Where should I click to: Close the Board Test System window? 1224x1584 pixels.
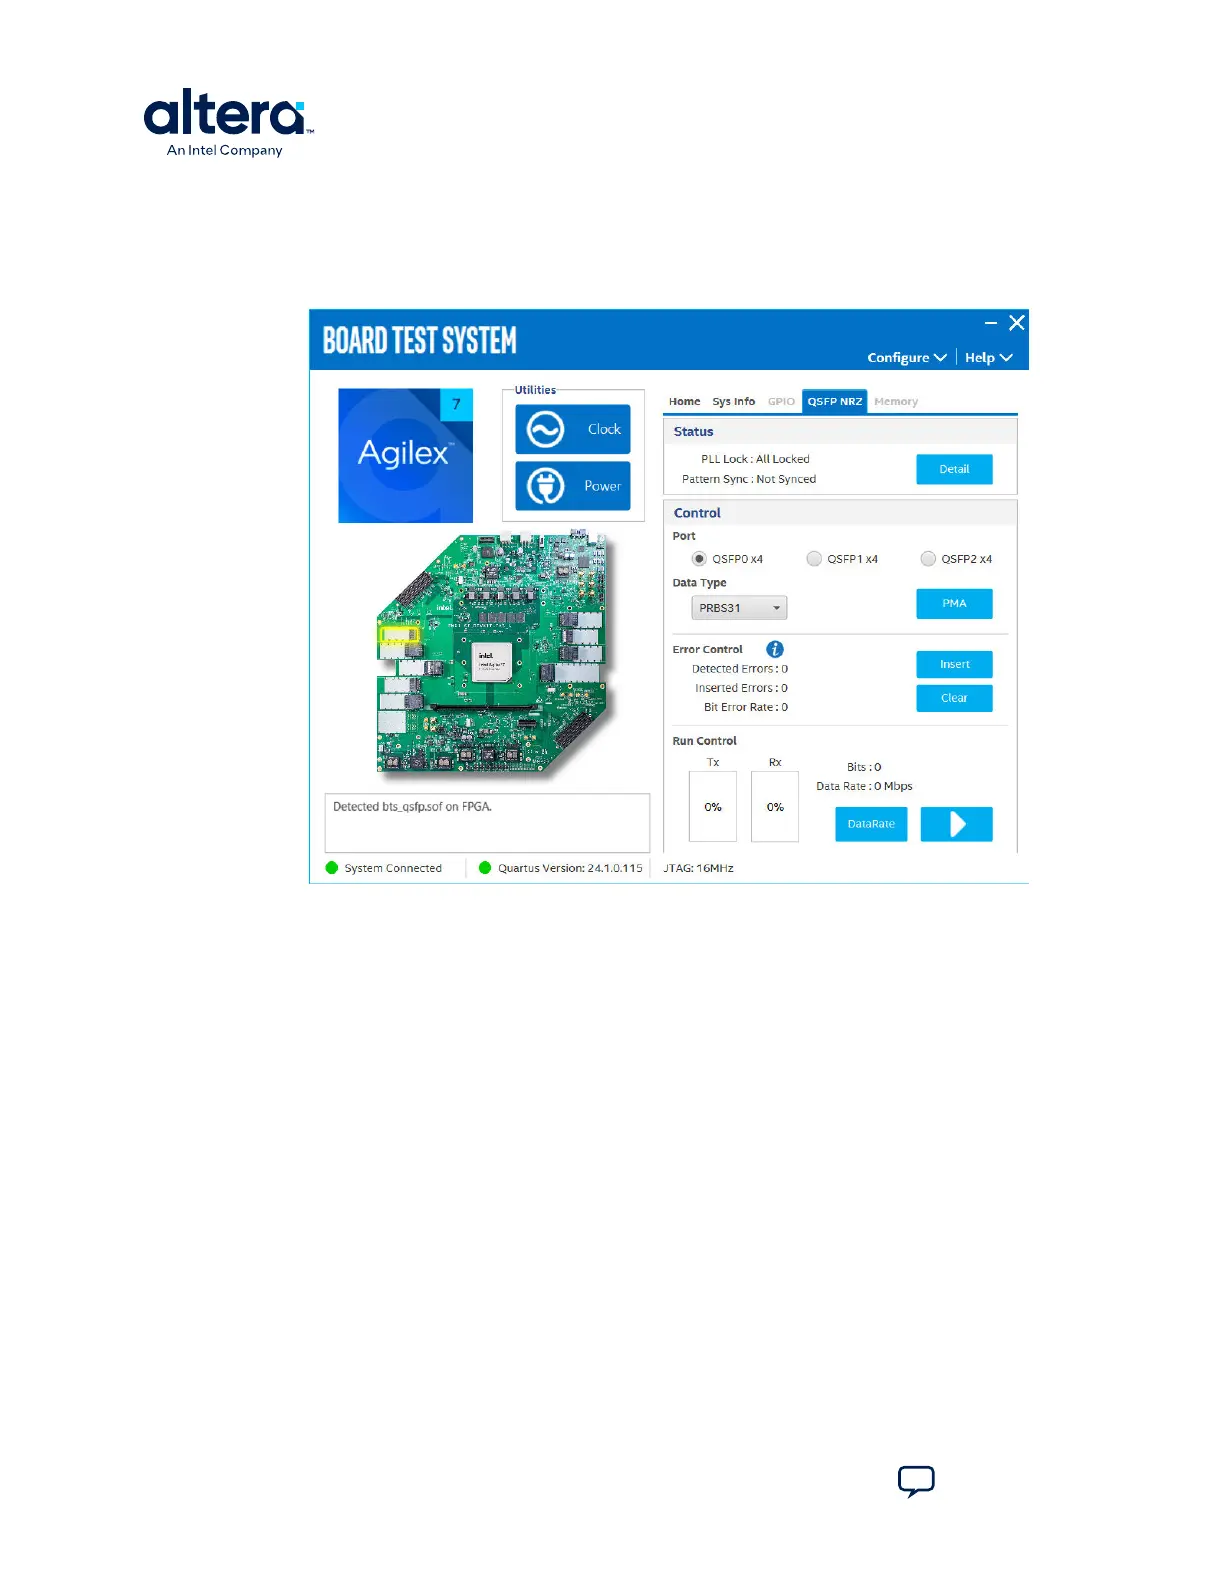tap(1017, 322)
